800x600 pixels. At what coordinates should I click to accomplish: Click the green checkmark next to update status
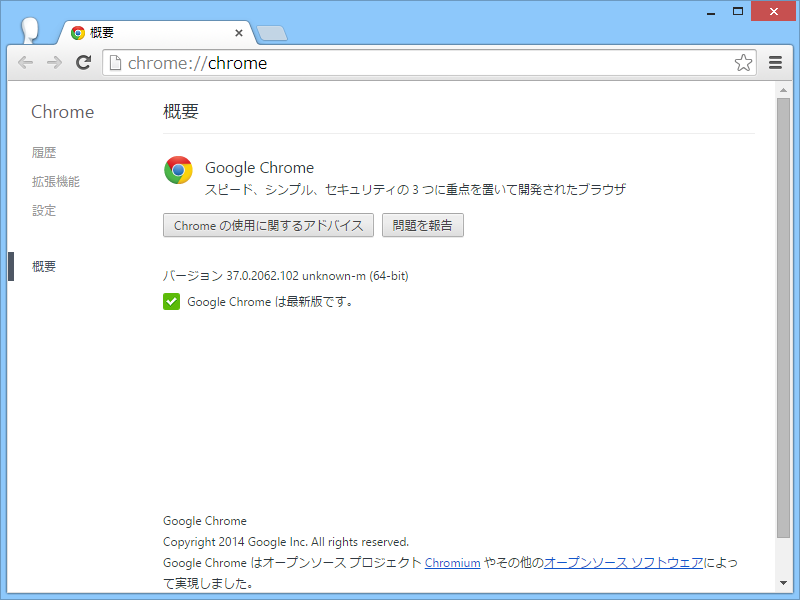pyautogui.click(x=172, y=301)
